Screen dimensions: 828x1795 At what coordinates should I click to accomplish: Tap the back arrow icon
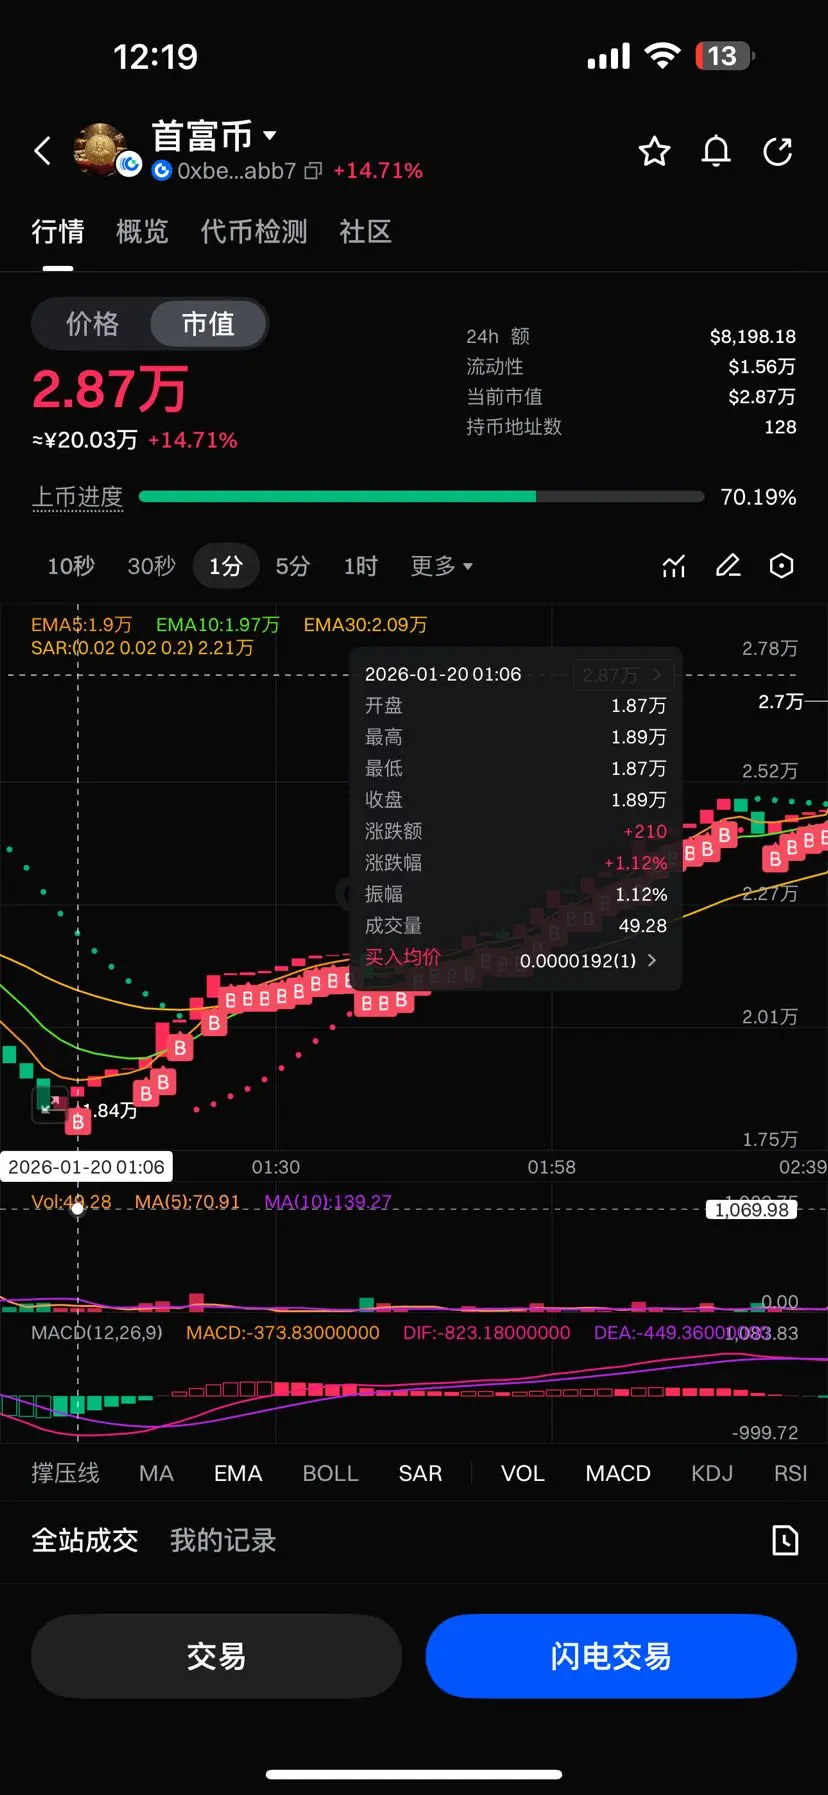[42, 152]
